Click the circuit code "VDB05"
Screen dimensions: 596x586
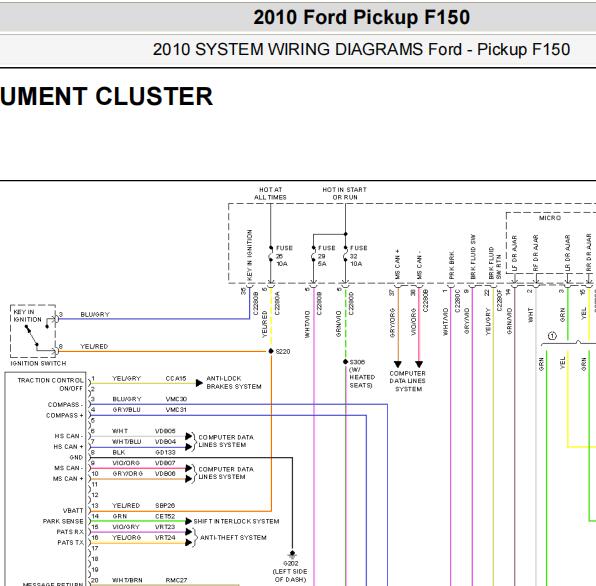[165, 431]
